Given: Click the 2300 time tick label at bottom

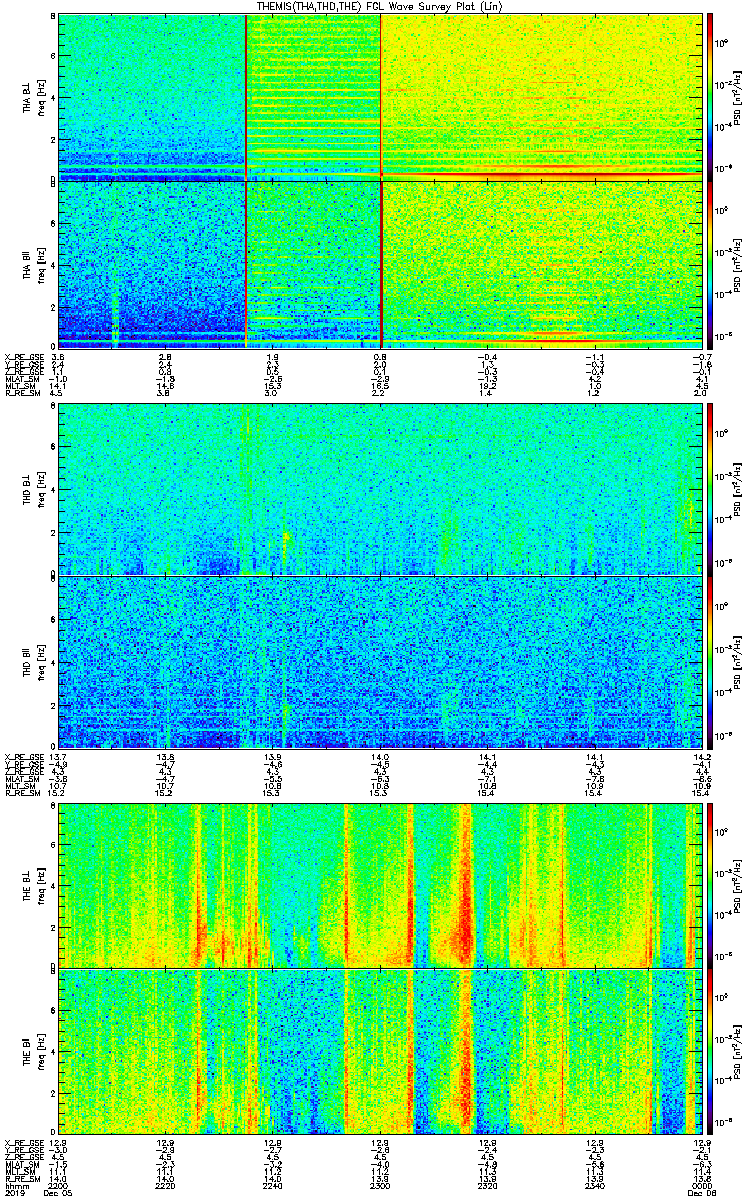Looking at the screenshot, I should tap(380, 1186).
